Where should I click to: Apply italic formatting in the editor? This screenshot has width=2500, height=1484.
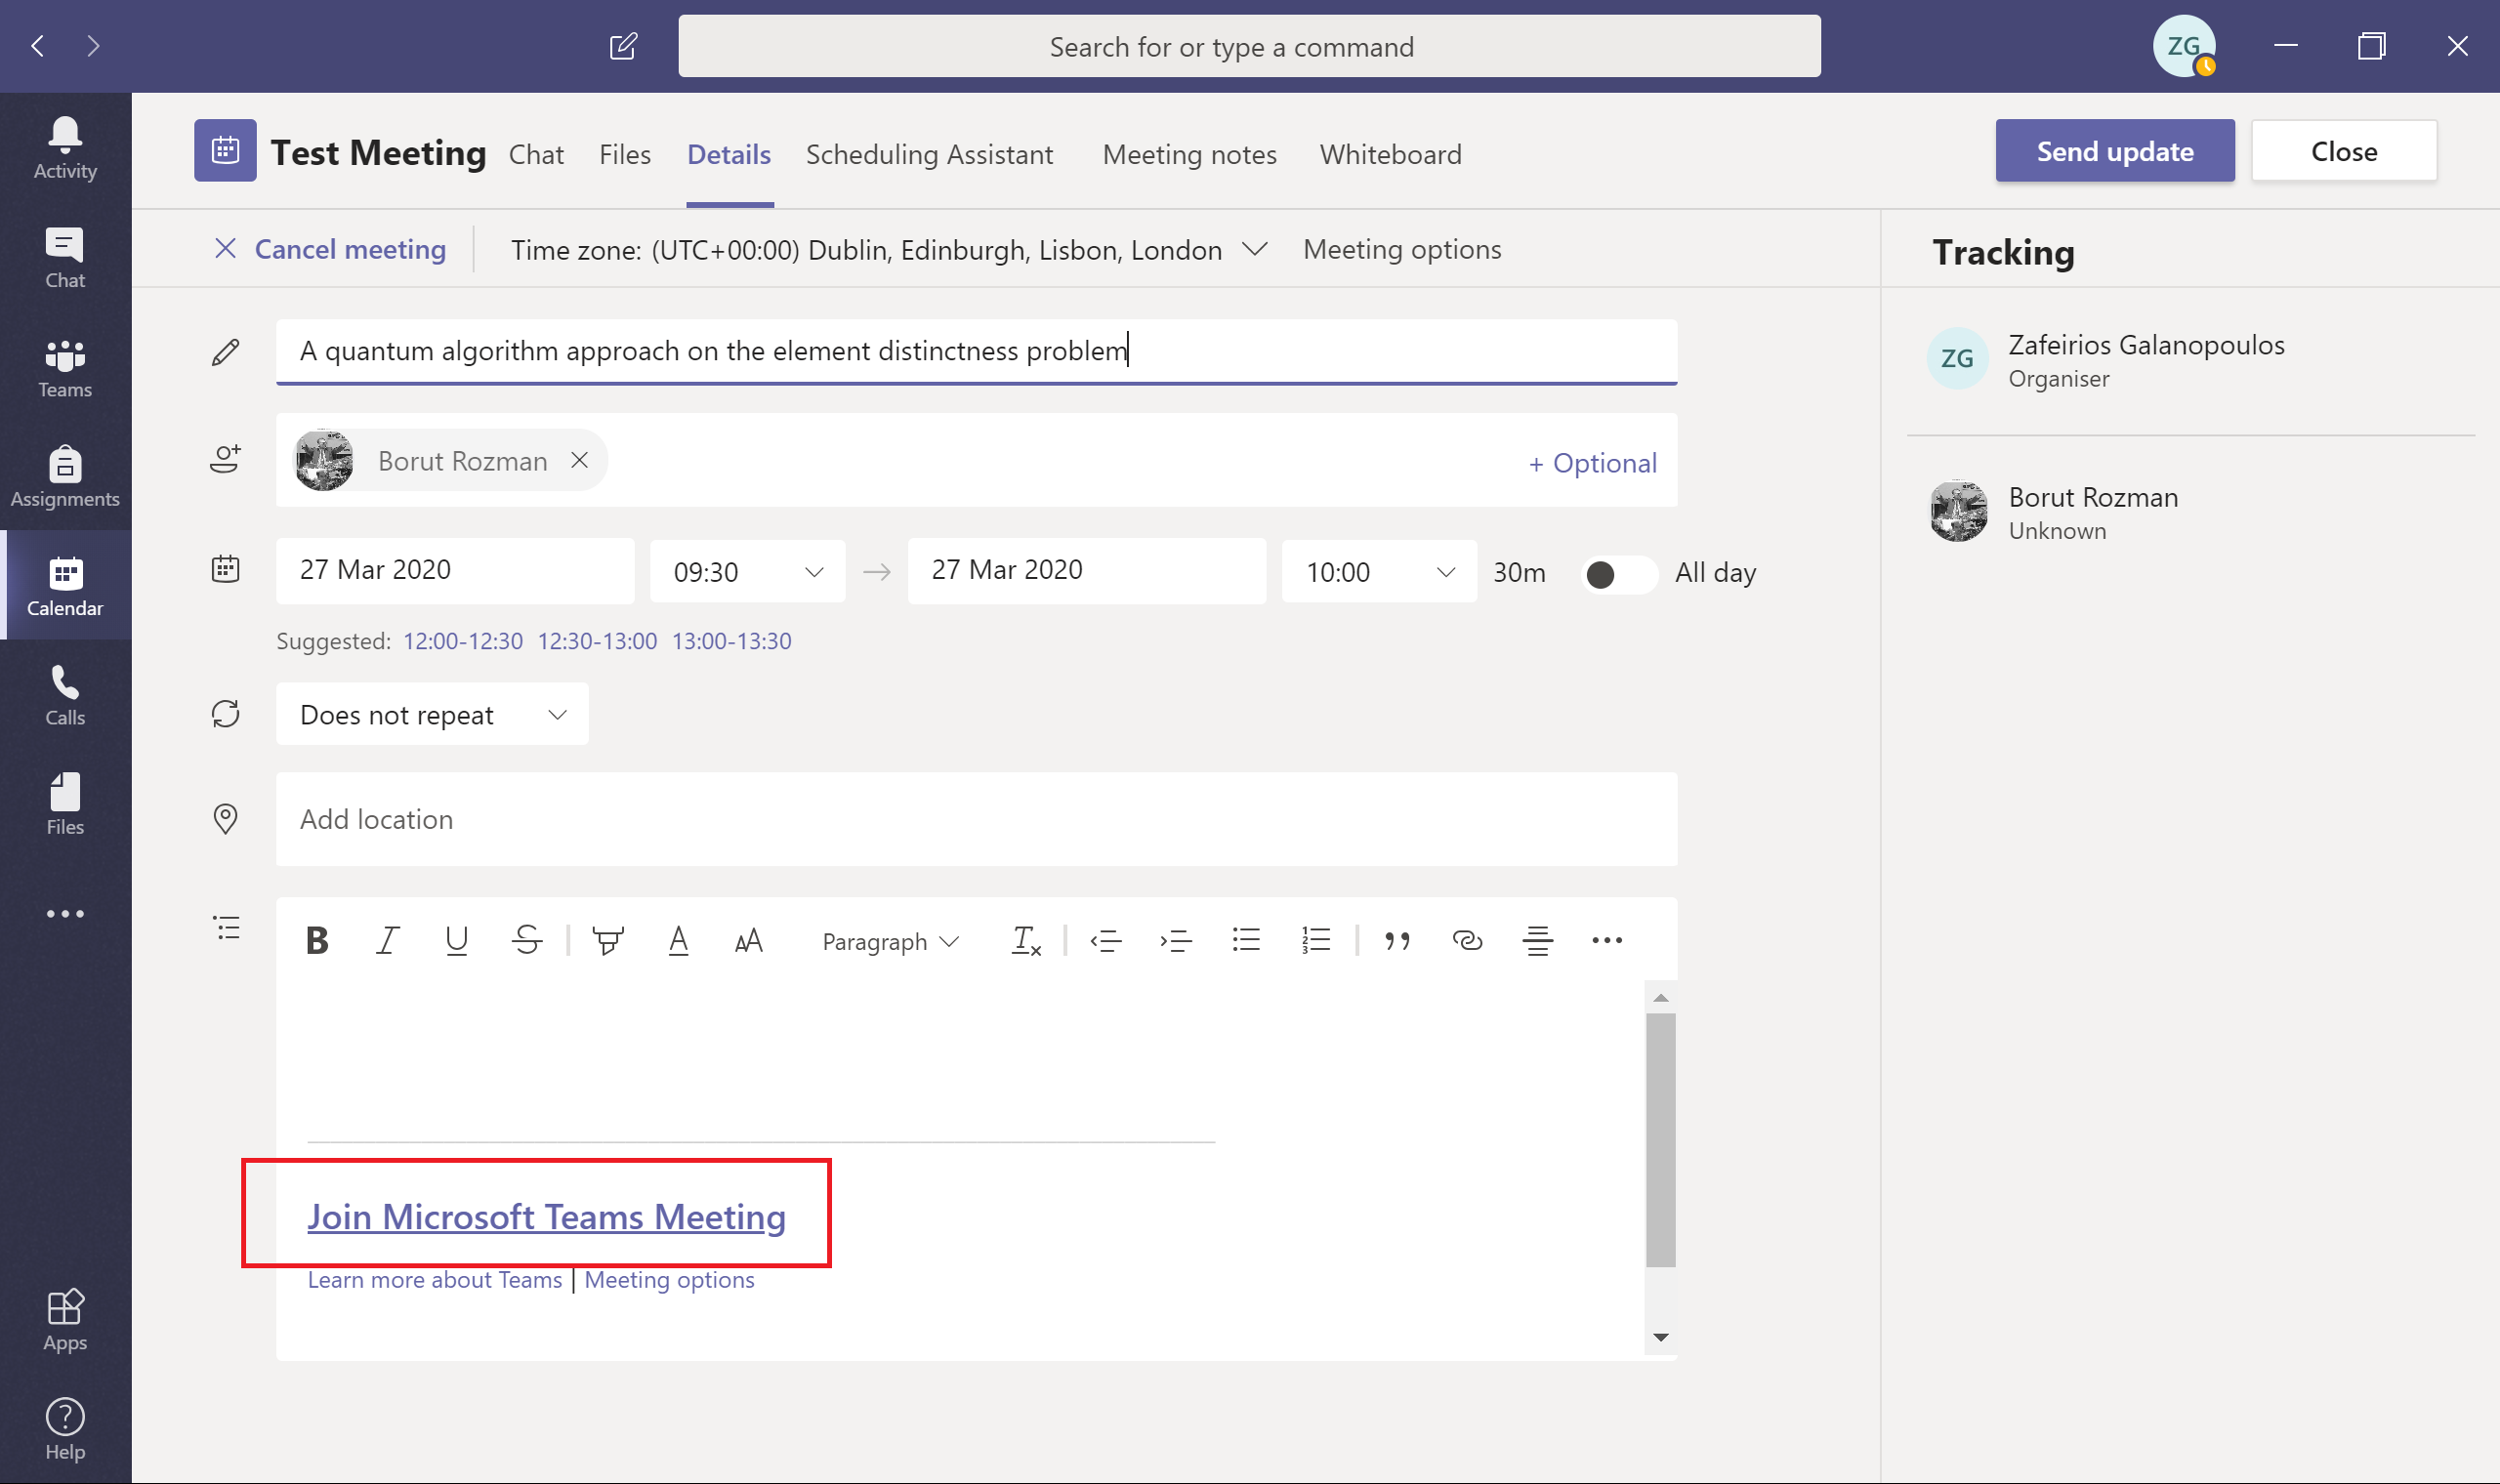click(387, 940)
